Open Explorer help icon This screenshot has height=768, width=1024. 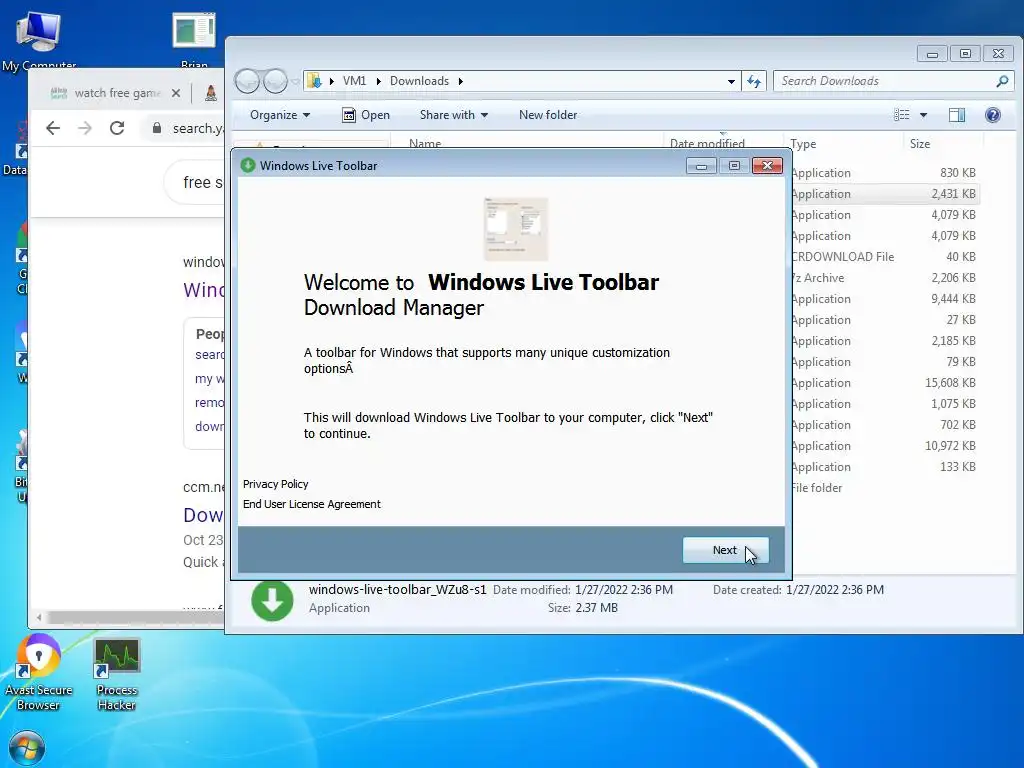coord(993,115)
